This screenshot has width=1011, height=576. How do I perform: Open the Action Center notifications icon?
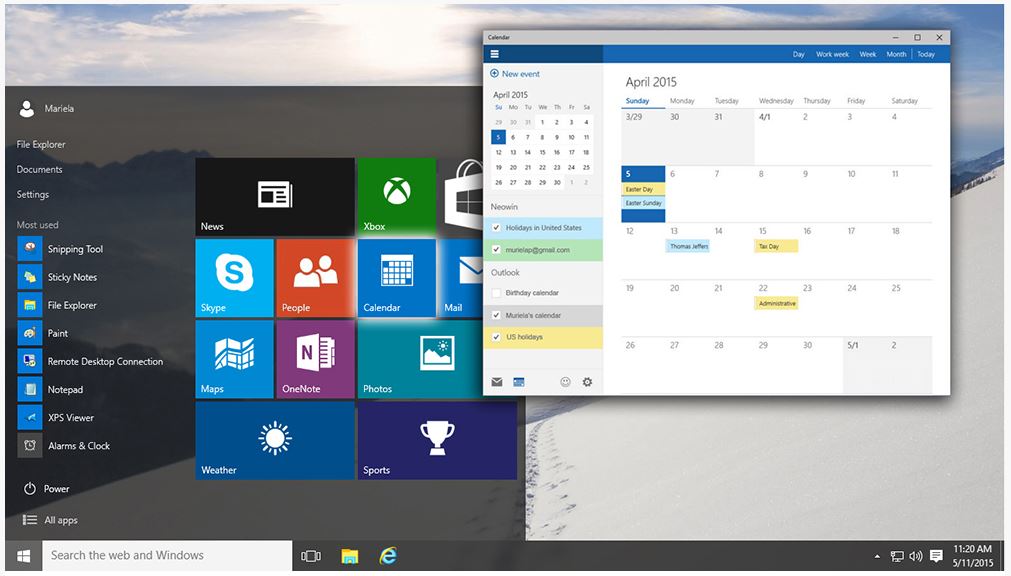(x=936, y=556)
